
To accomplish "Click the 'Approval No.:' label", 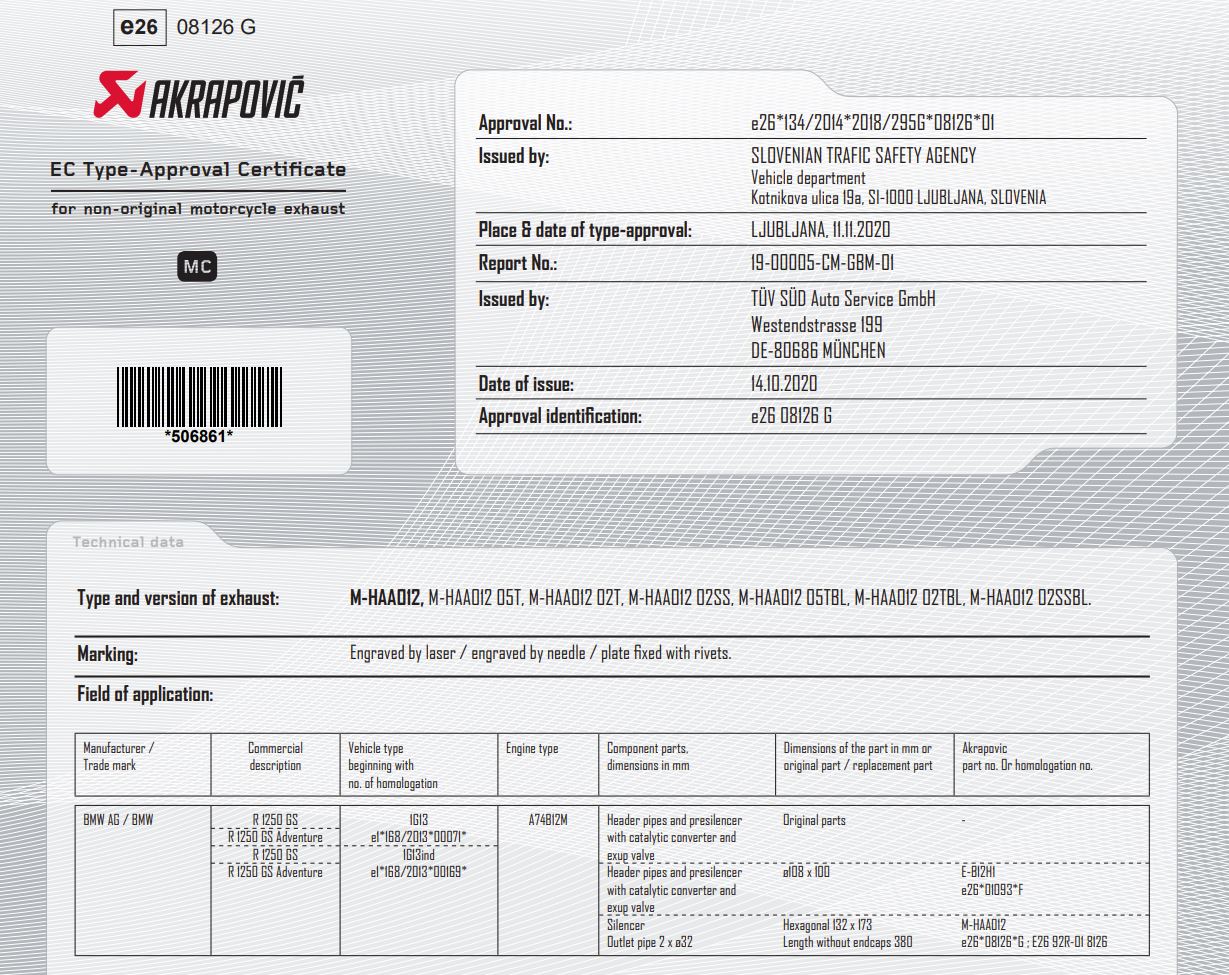I will tap(524, 125).
